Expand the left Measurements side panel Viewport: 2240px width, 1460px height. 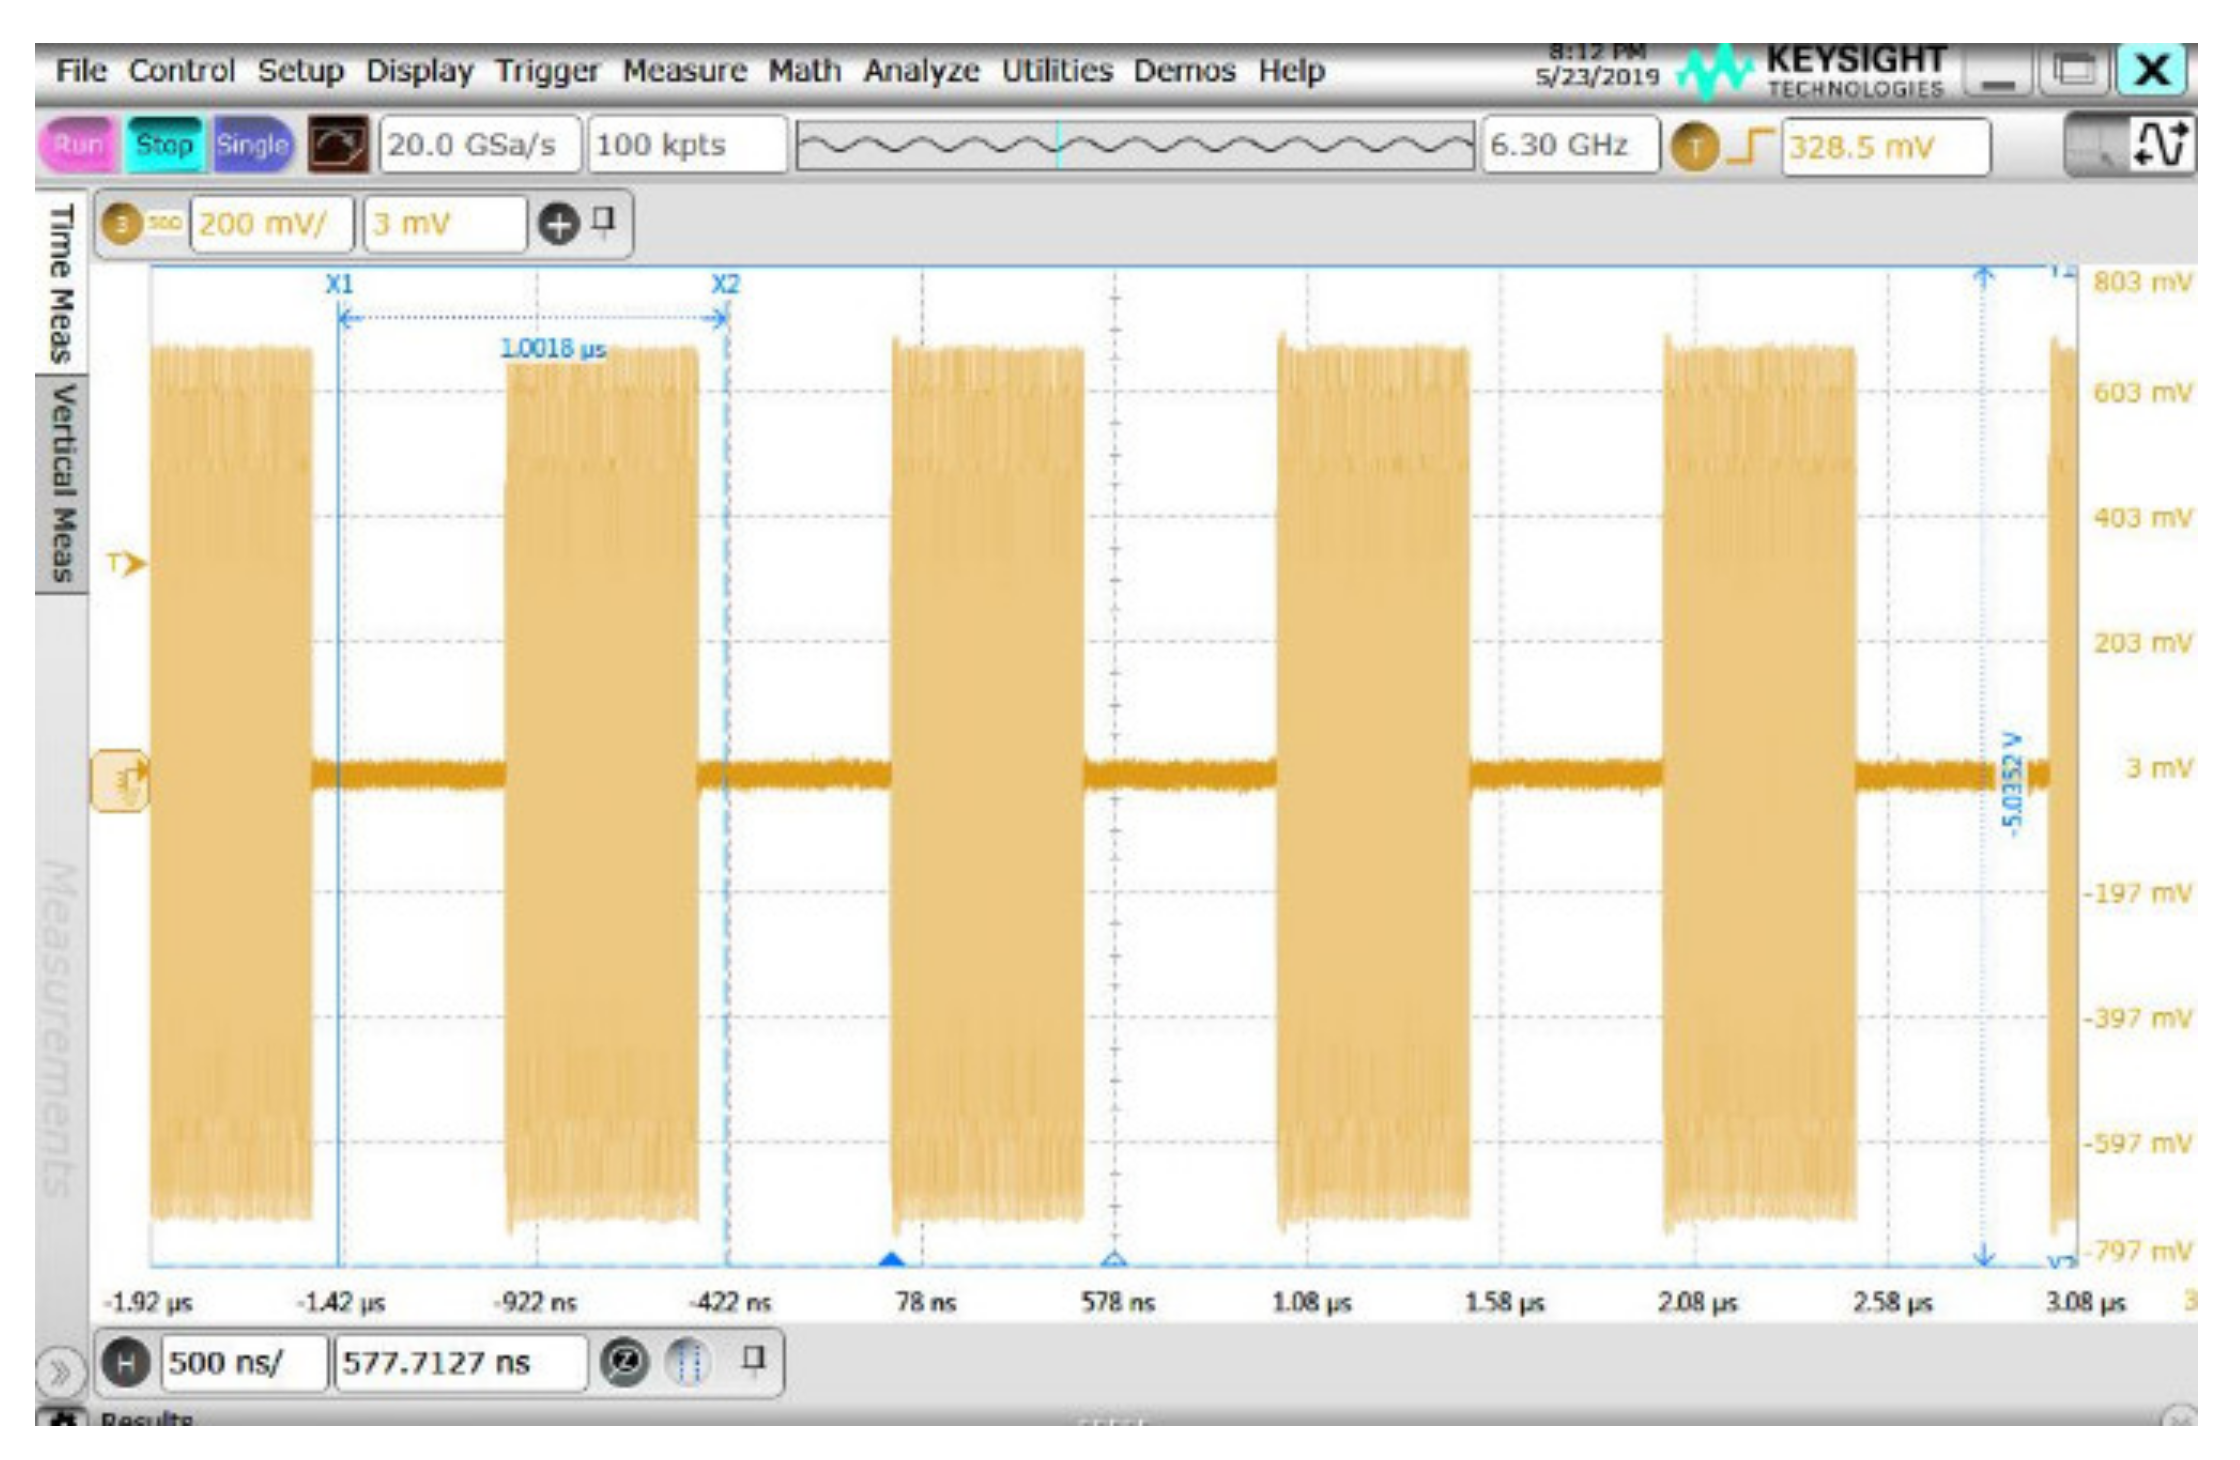[x=60, y=1372]
